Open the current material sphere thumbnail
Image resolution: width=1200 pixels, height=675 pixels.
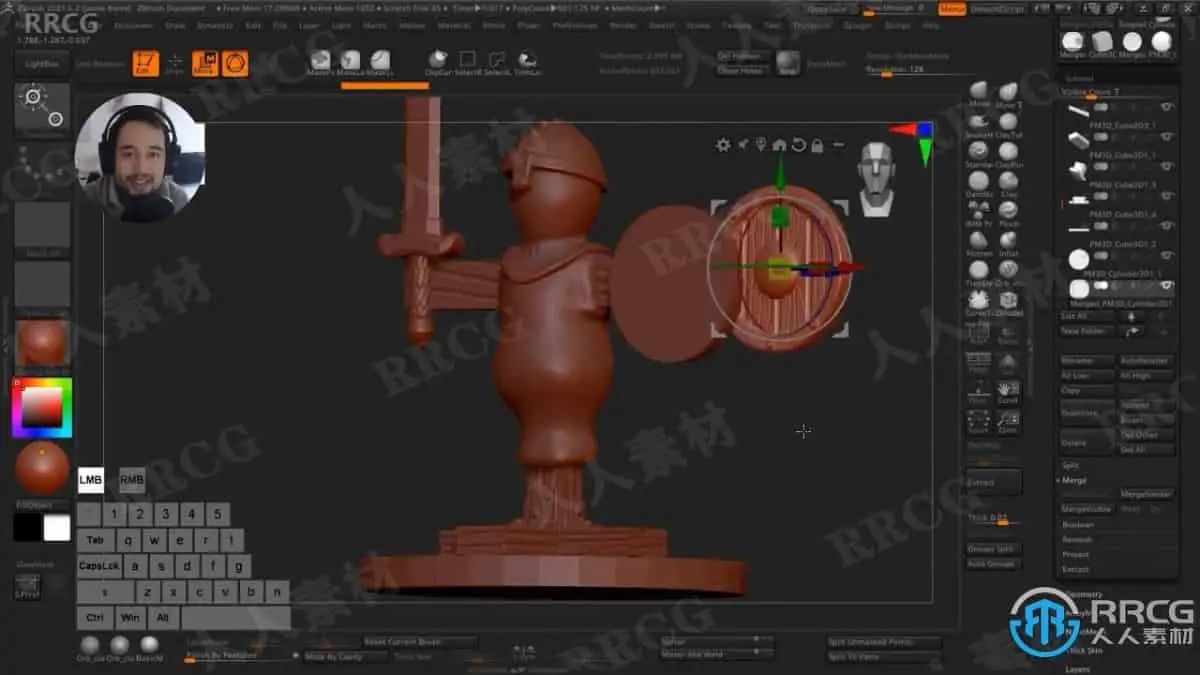tap(42, 343)
